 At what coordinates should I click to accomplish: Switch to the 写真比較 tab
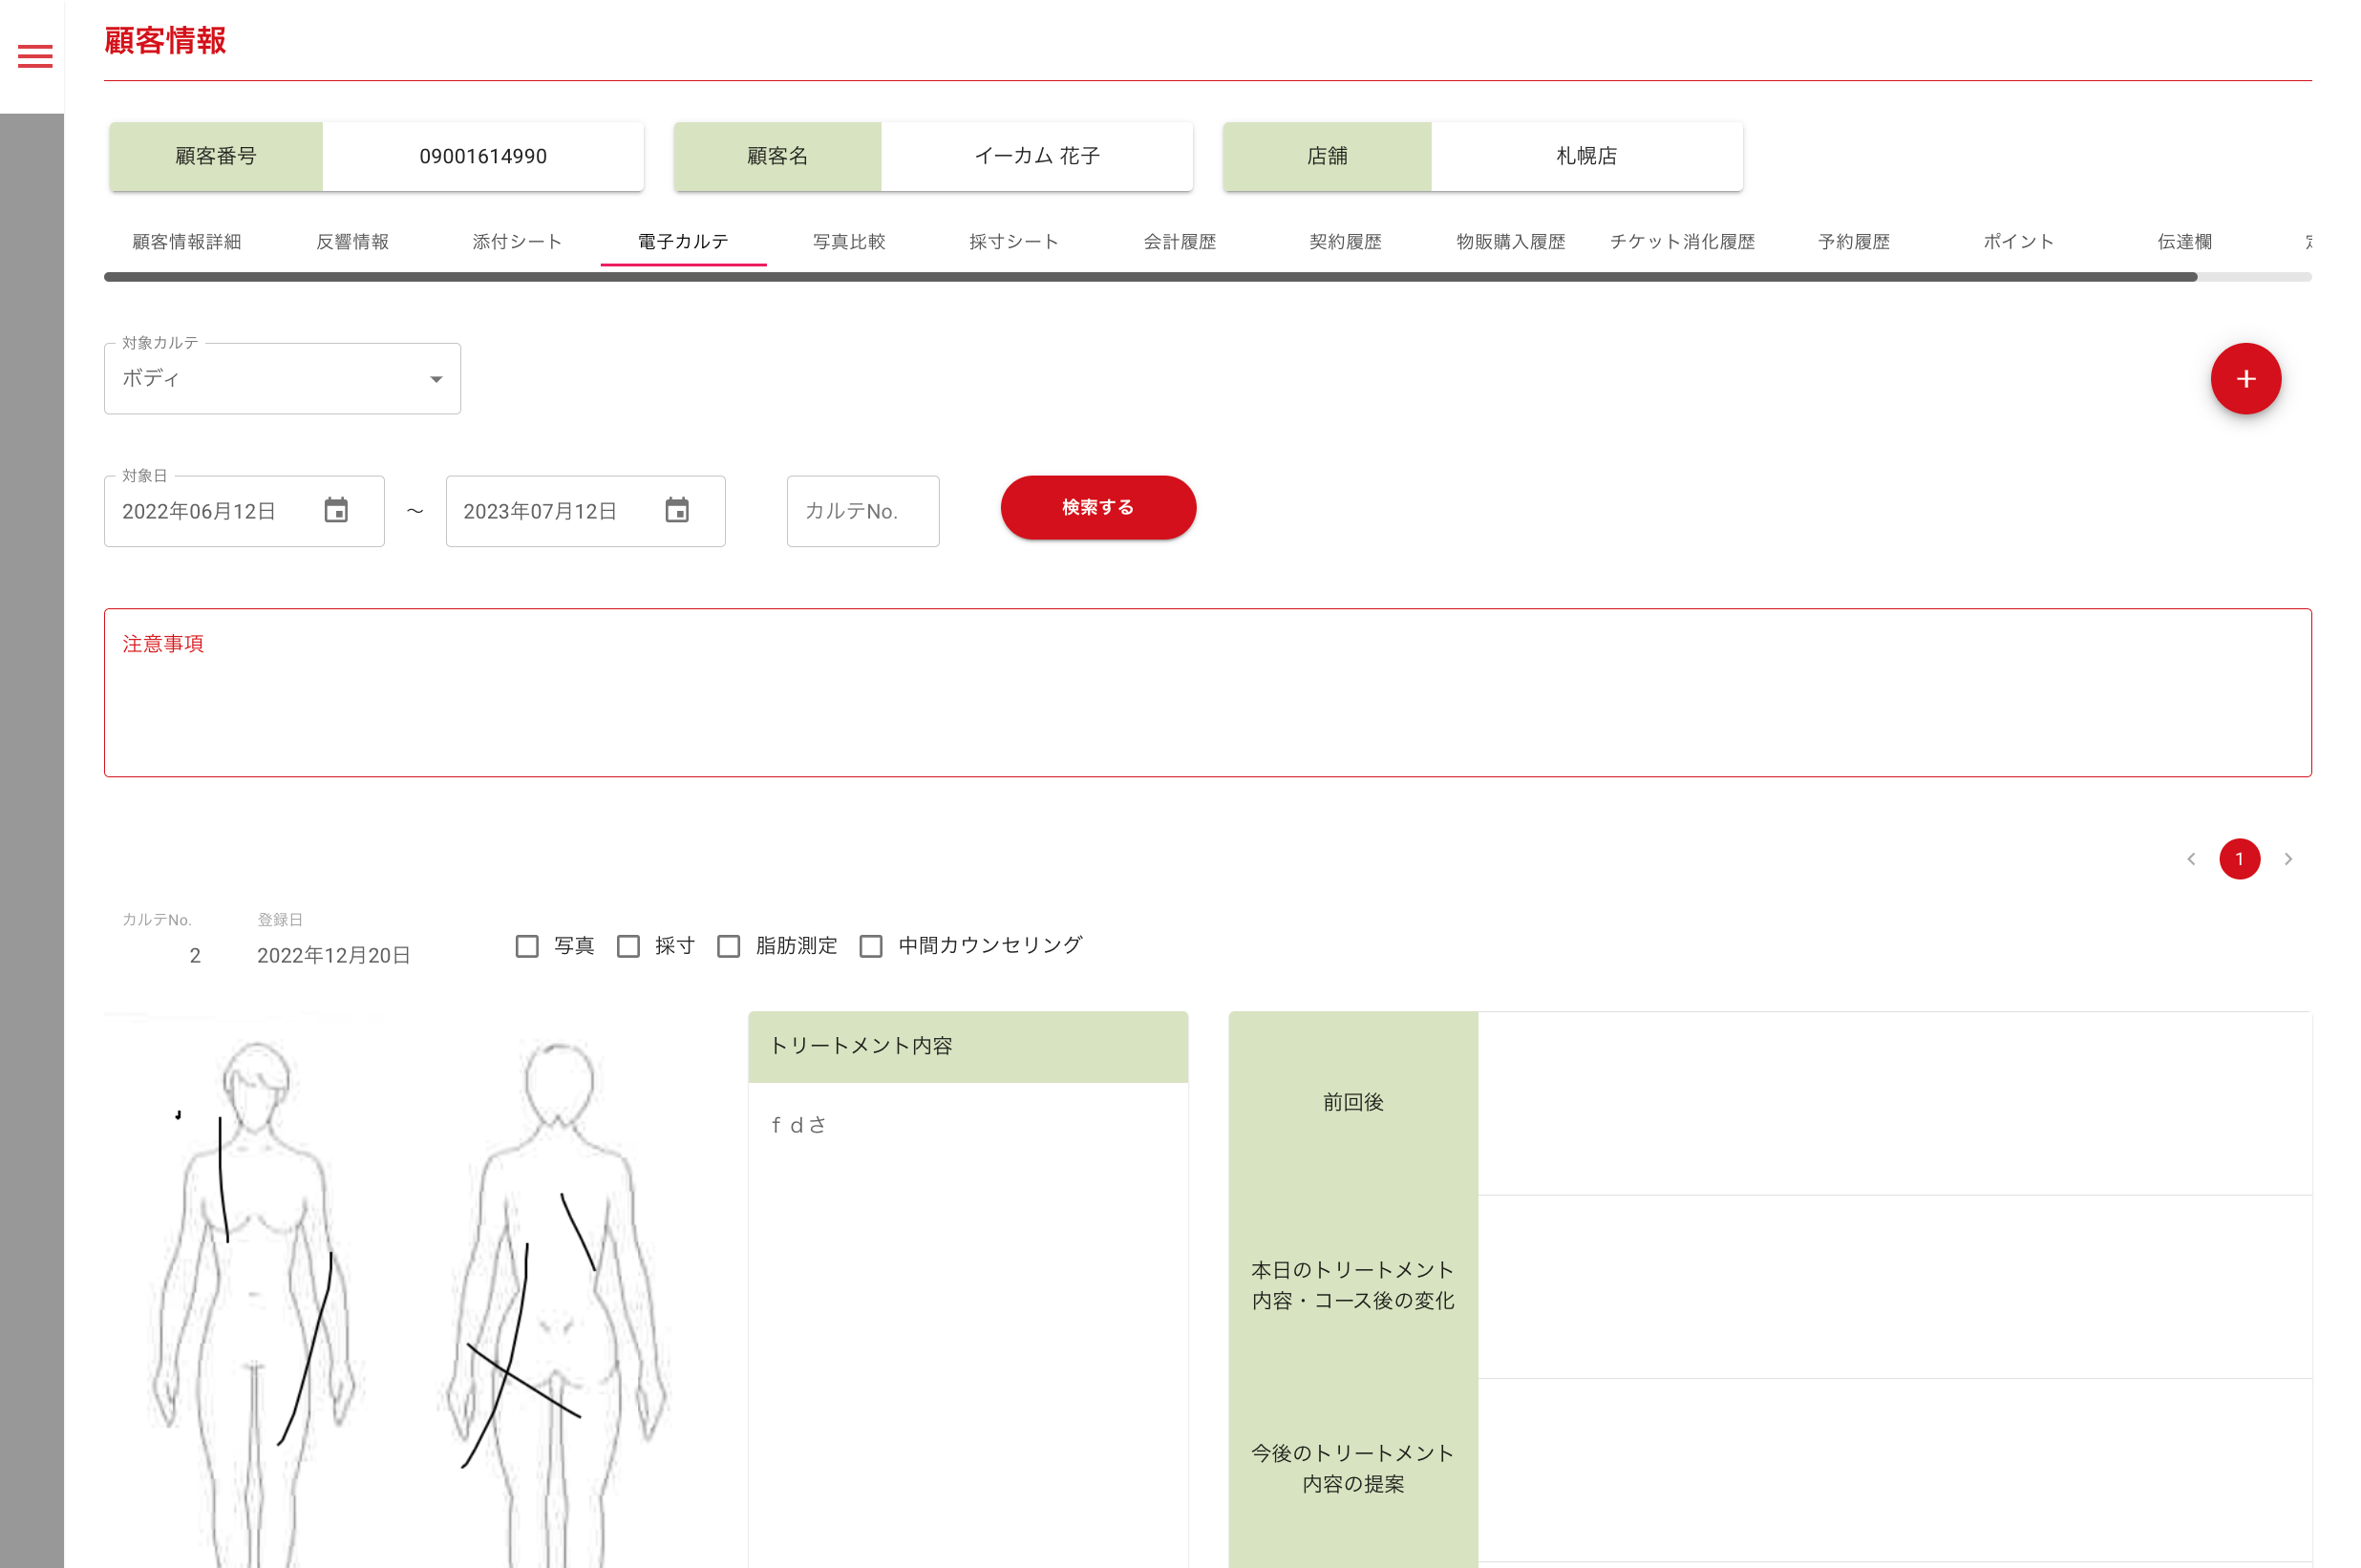848,242
